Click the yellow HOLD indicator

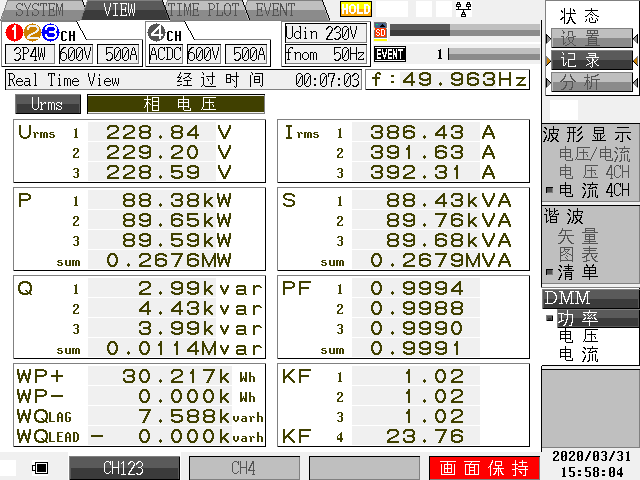tap(355, 9)
